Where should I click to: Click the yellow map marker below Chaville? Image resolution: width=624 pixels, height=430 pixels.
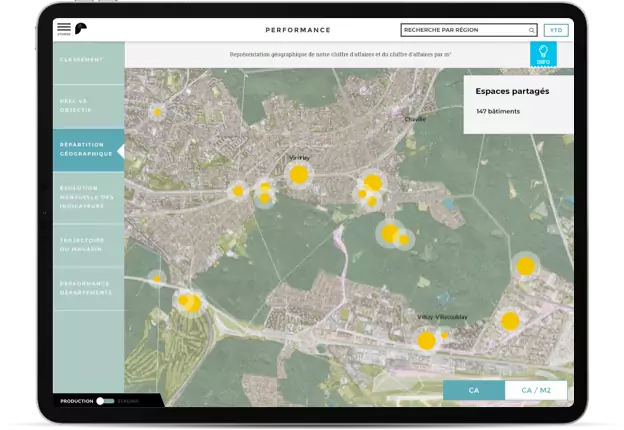coord(373,183)
